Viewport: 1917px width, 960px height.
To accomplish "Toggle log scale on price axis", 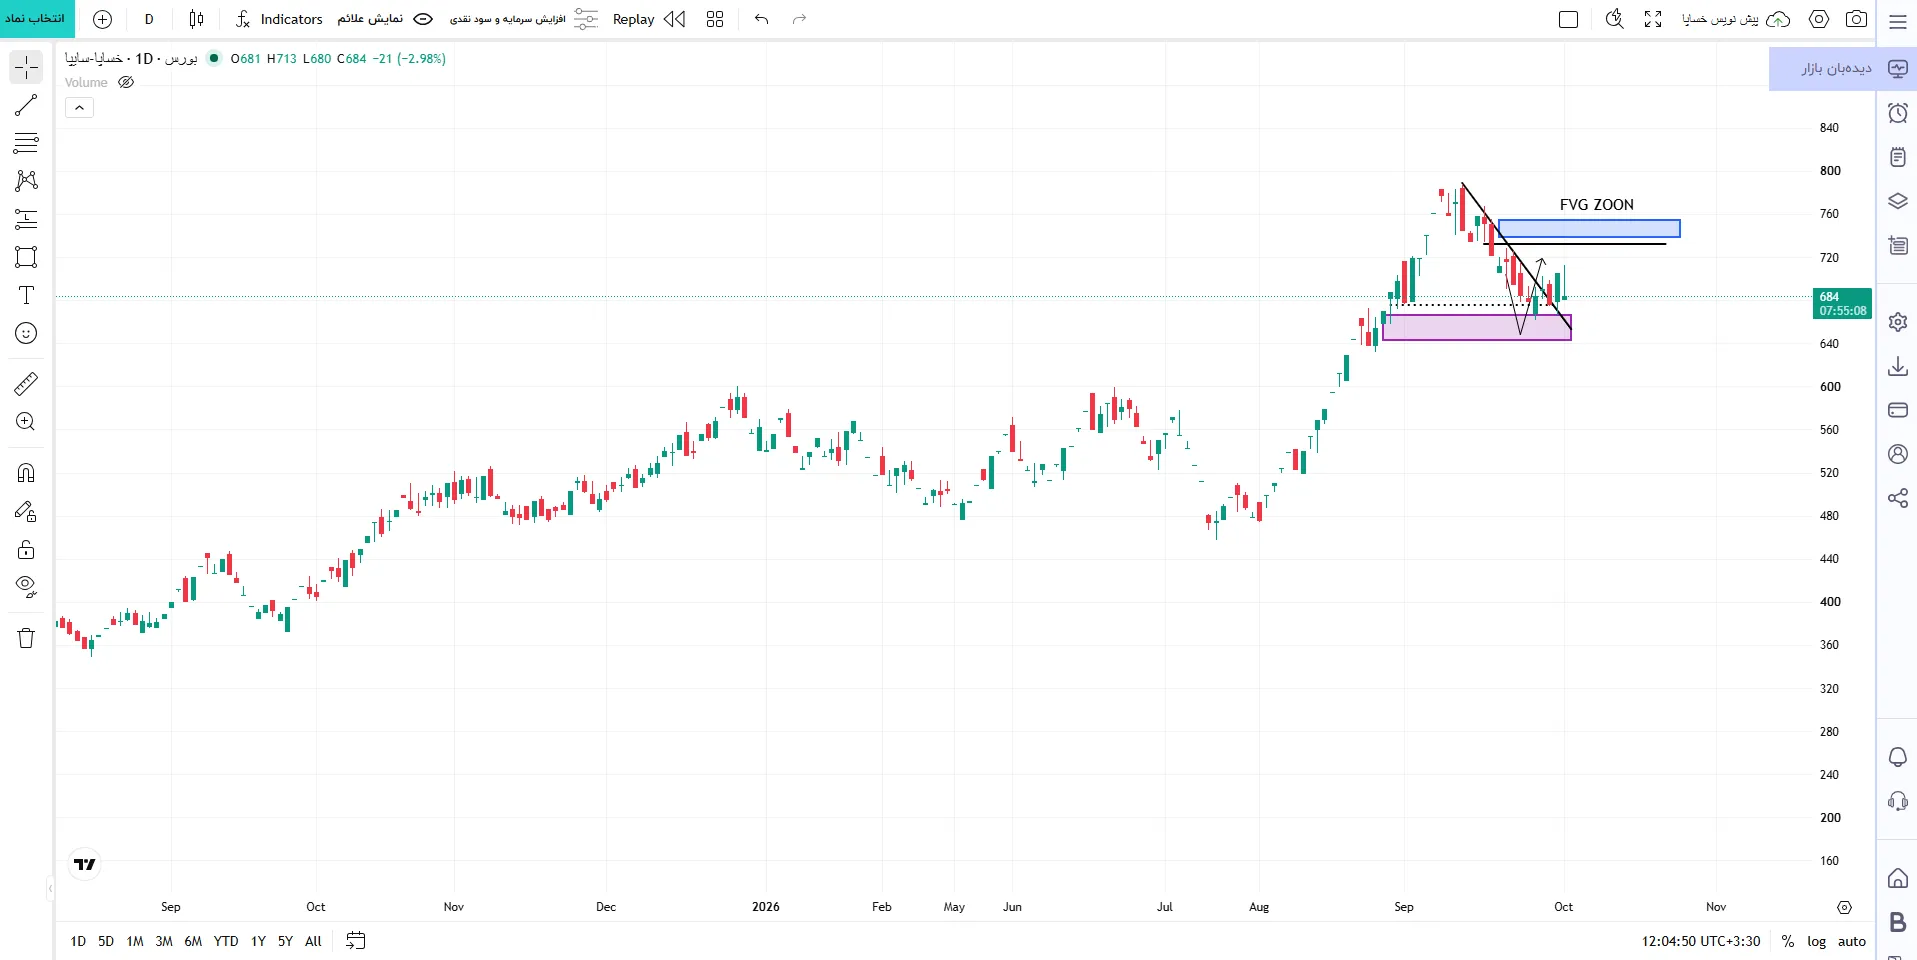I will [x=1816, y=941].
